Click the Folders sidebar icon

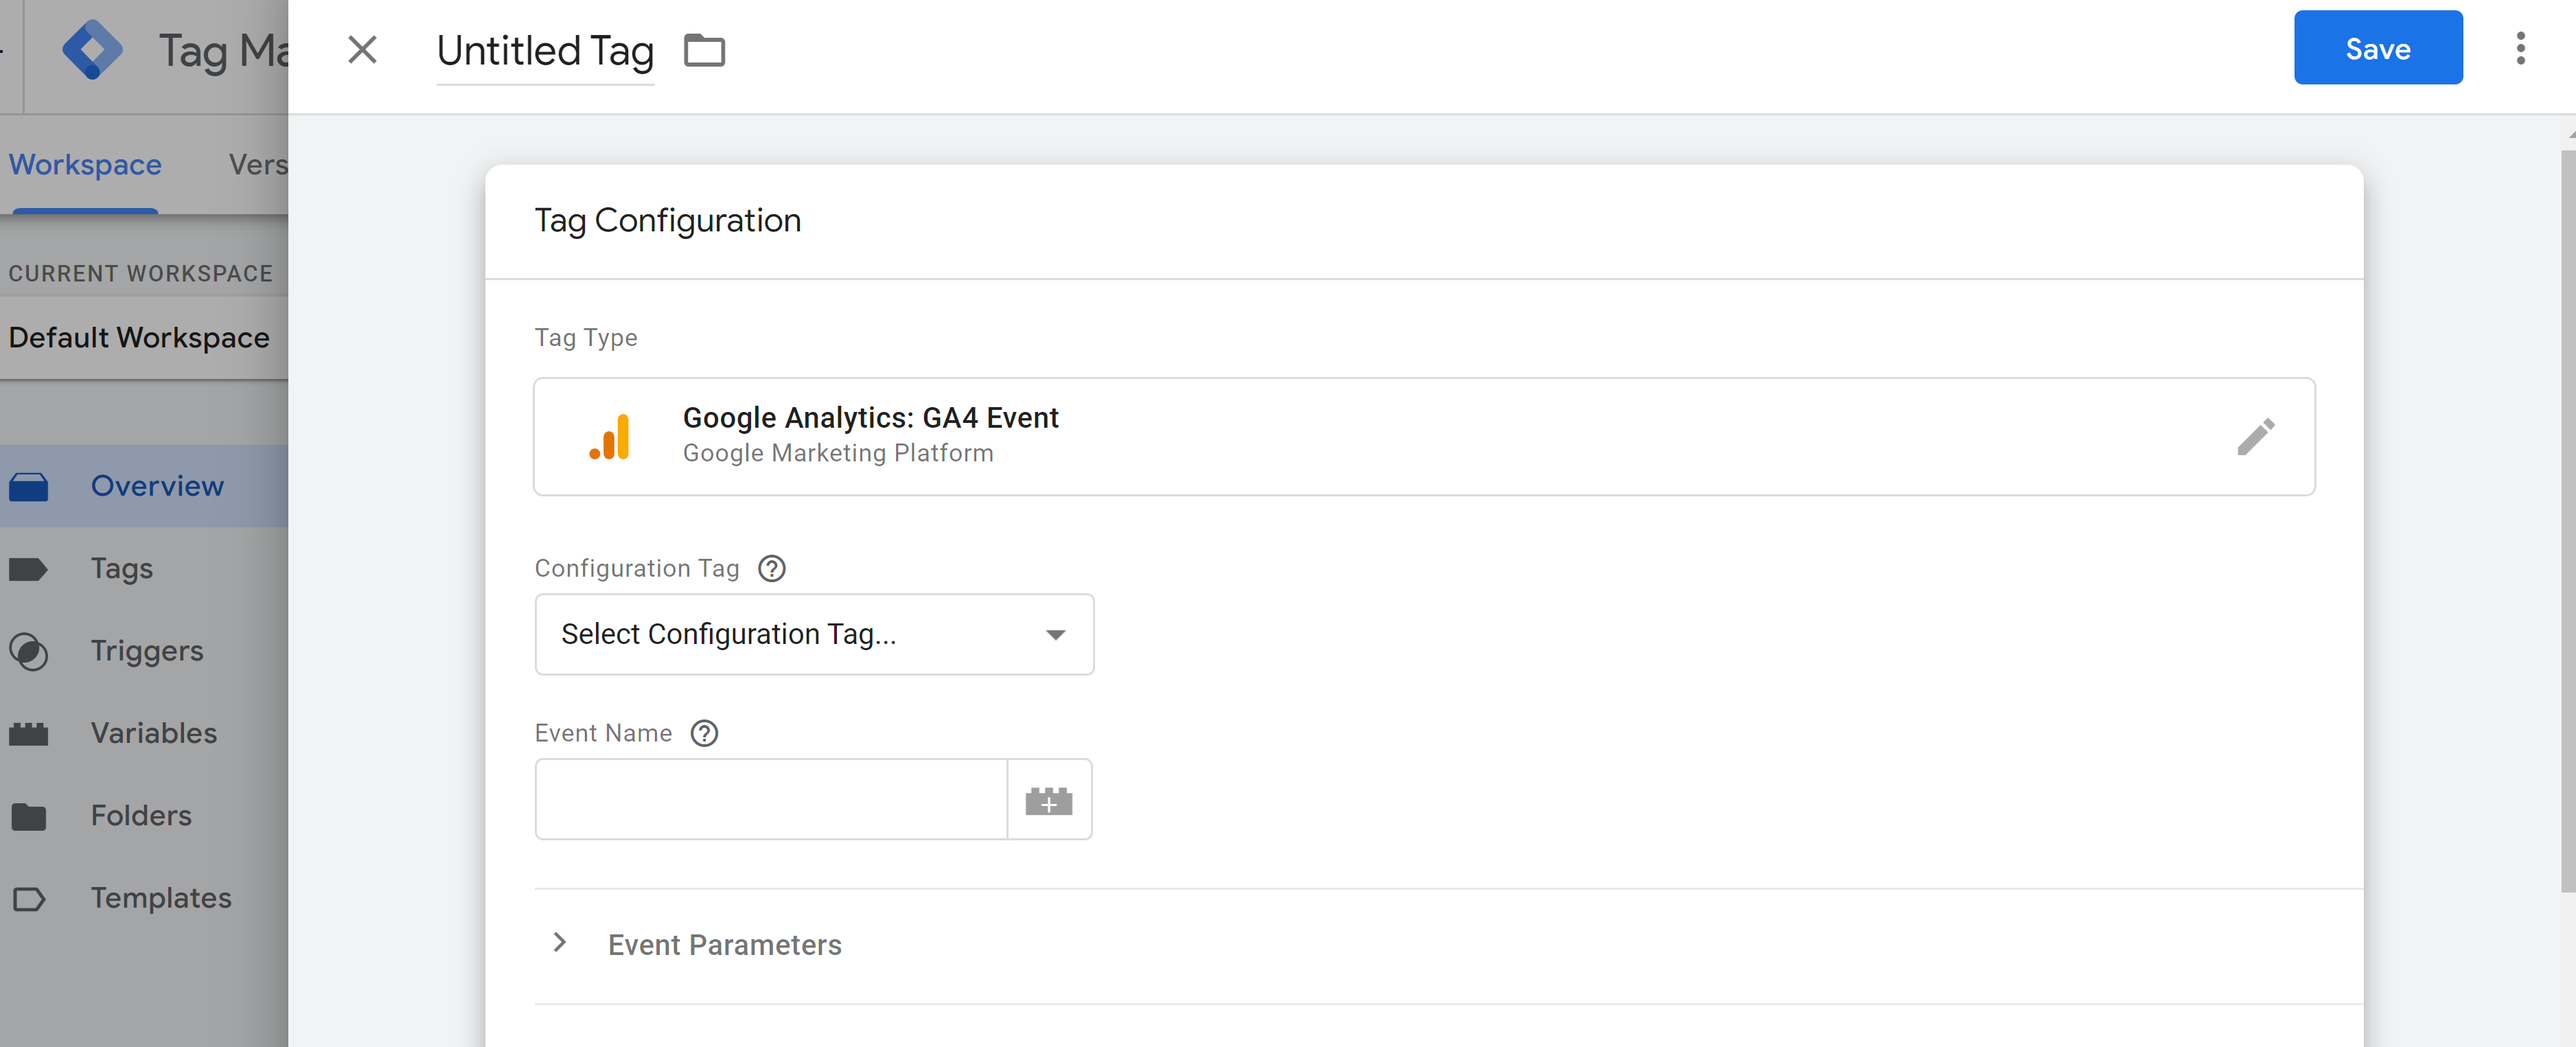click(30, 815)
